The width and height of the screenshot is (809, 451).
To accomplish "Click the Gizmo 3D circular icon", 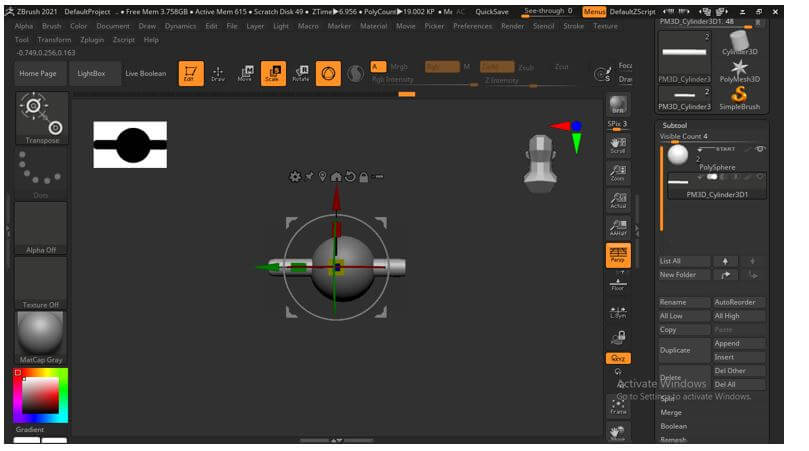I will tap(328, 73).
